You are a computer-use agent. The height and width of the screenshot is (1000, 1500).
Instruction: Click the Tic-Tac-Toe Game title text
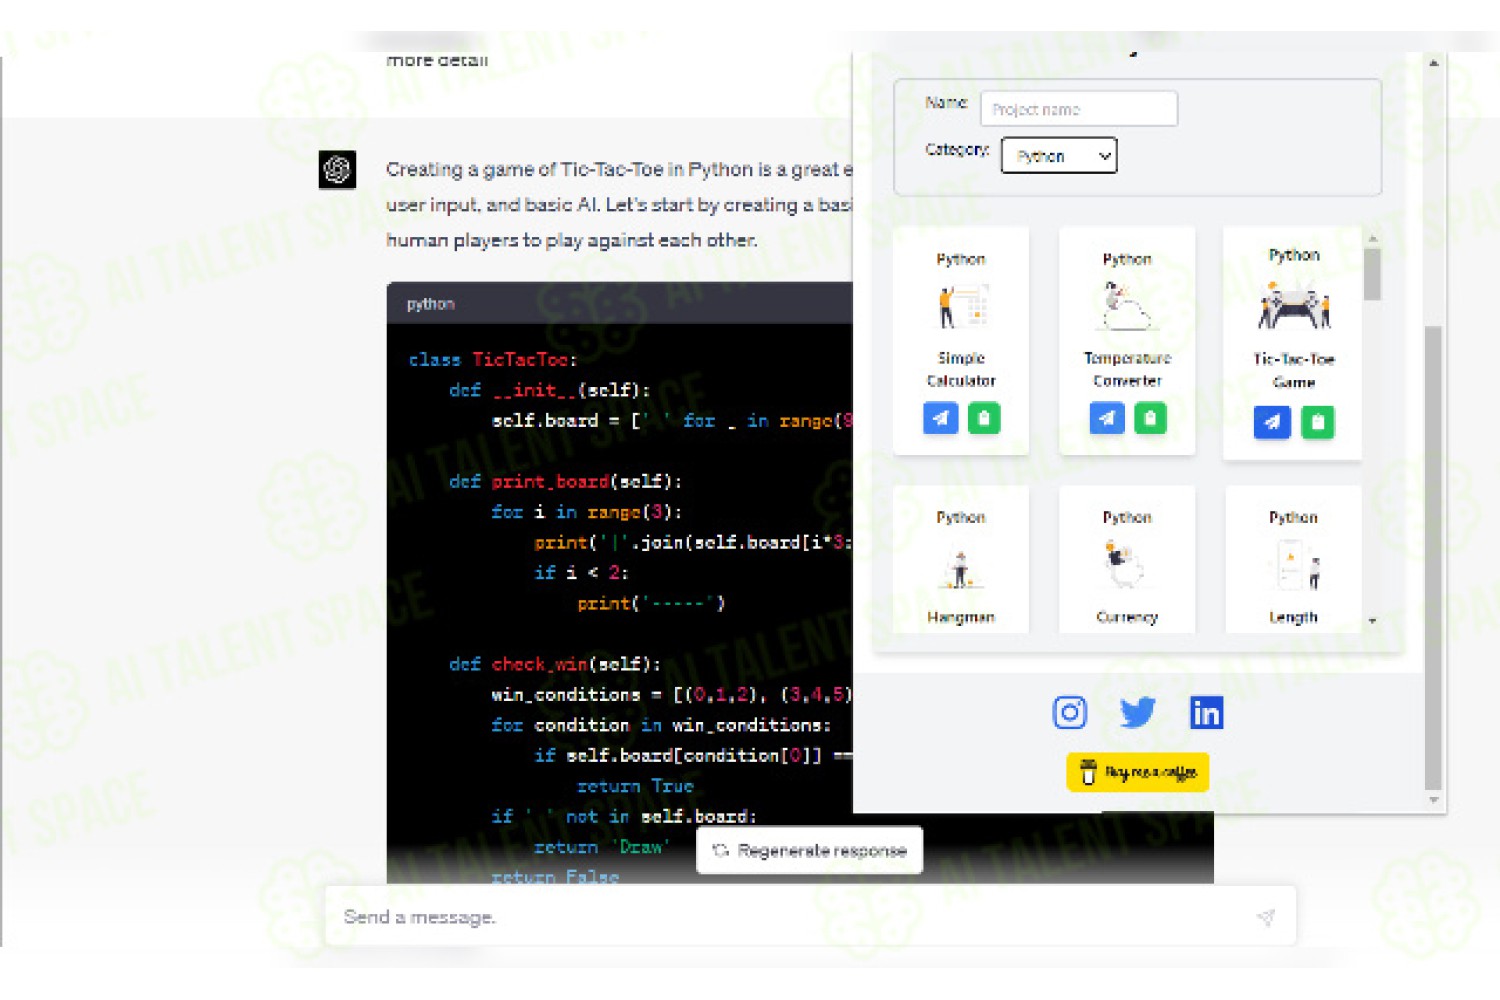(x=1294, y=370)
